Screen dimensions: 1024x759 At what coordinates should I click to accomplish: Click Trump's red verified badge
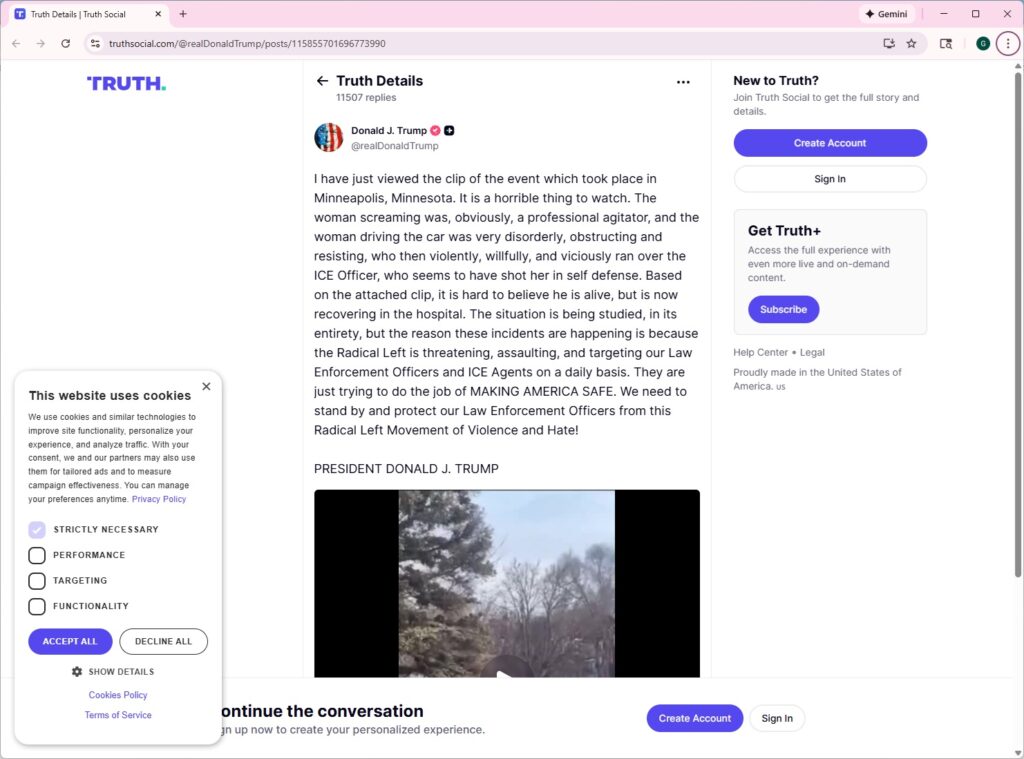[434, 129]
